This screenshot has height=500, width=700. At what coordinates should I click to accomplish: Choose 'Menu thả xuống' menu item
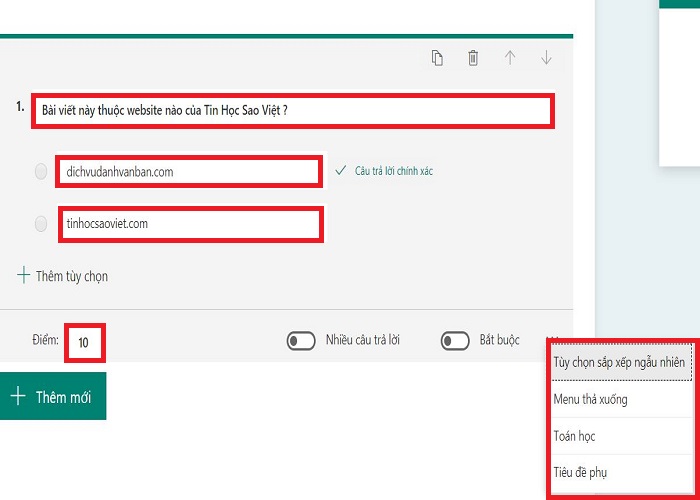[621, 399]
